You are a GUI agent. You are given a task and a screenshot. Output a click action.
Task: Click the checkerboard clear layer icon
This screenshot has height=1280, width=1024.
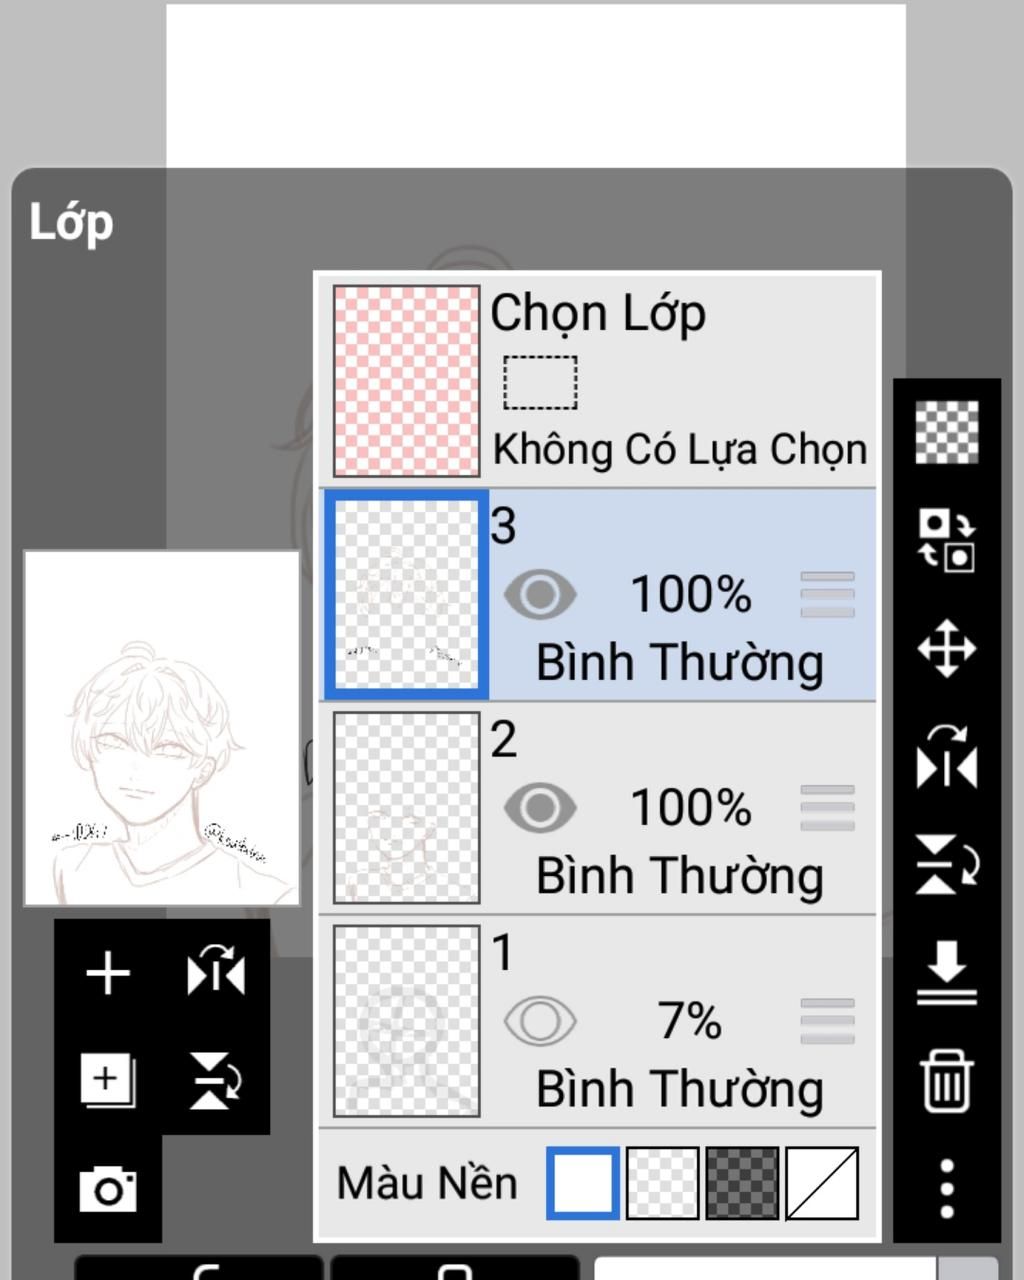click(x=947, y=432)
